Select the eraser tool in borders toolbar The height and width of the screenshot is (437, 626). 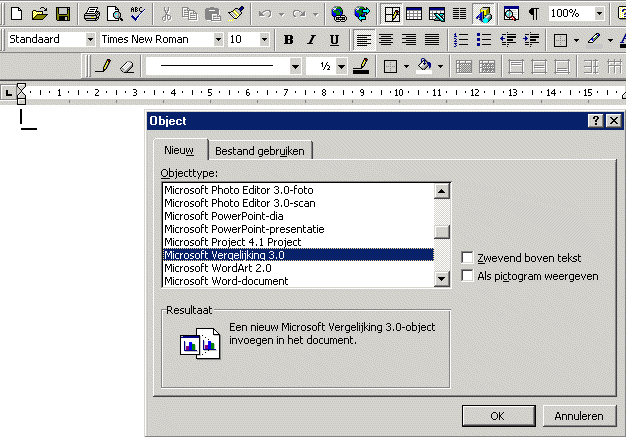pyautogui.click(x=127, y=67)
